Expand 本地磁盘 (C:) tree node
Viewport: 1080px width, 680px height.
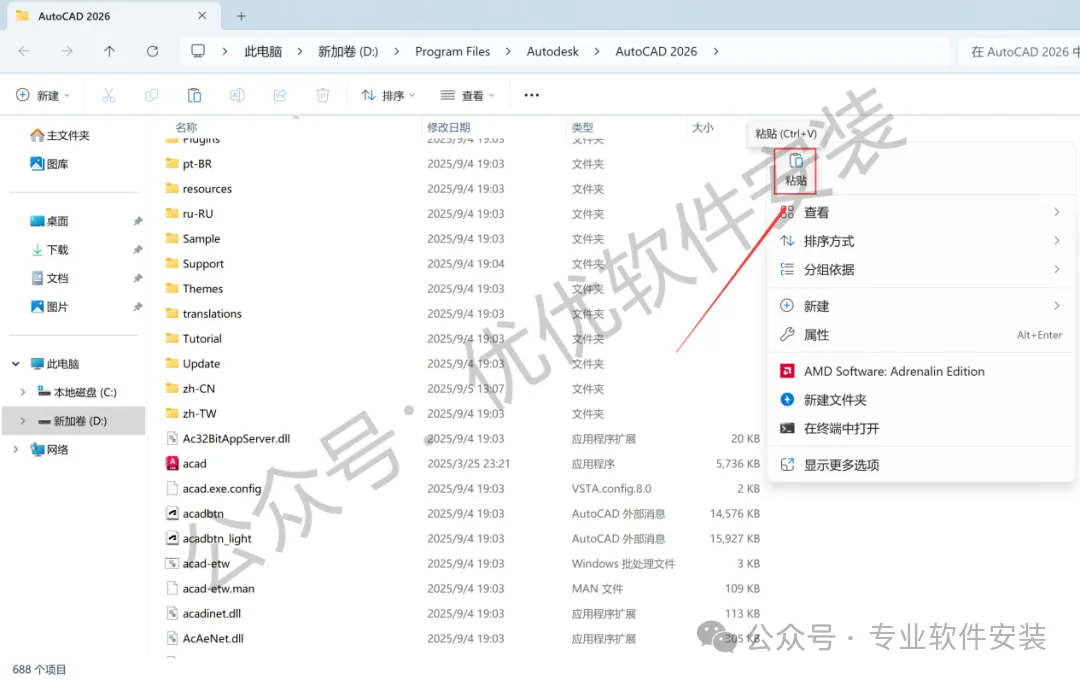coord(23,392)
